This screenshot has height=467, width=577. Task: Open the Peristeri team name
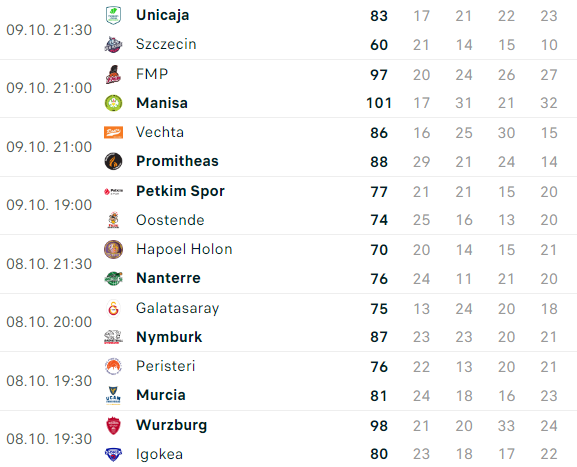click(166, 366)
